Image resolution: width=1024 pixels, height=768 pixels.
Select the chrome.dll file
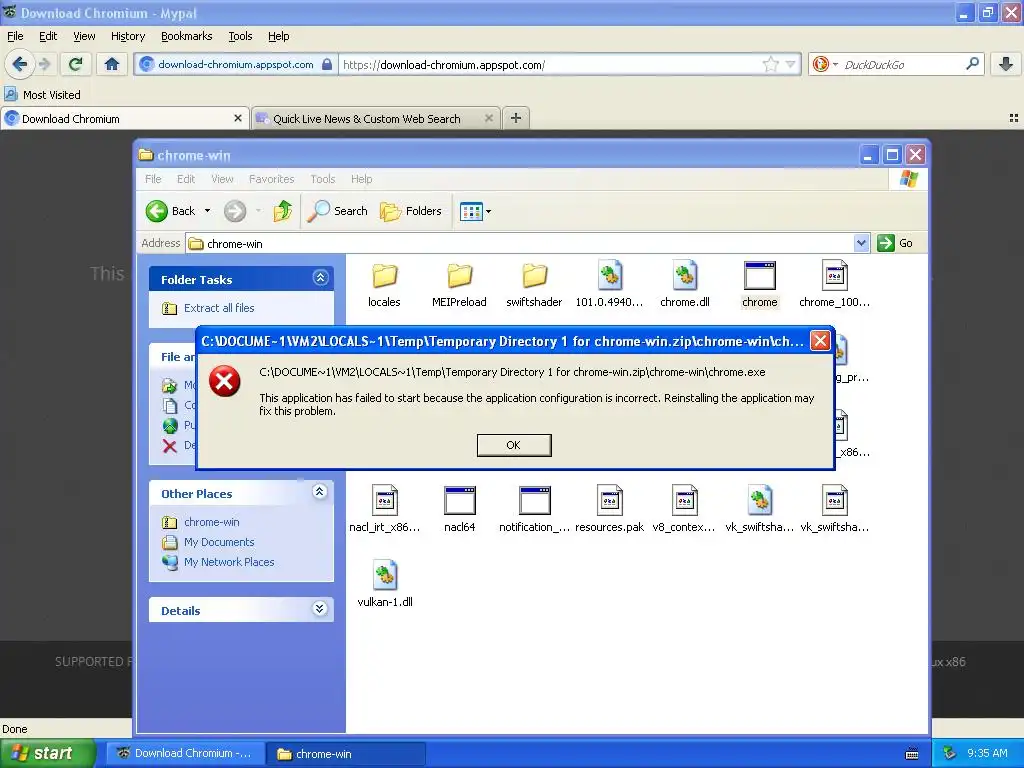click(x=684, y=285)
